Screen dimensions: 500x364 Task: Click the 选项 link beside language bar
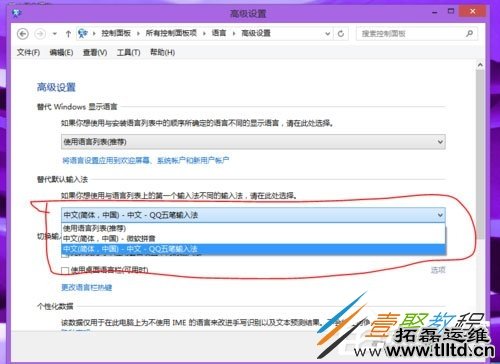(438, 270)
